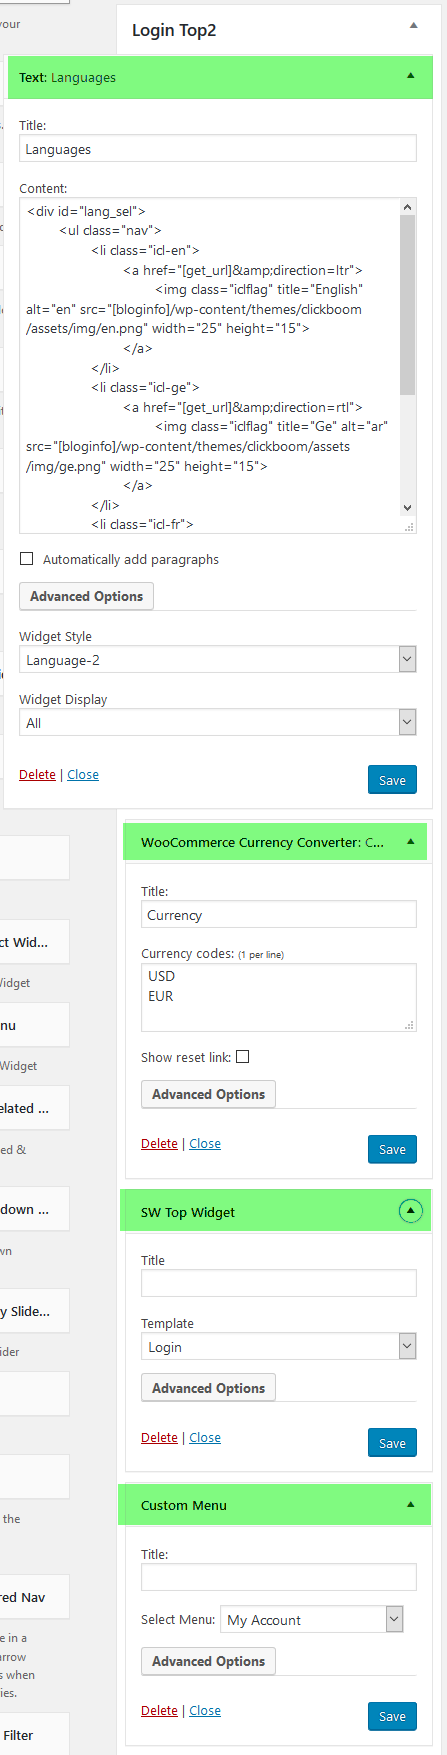Image resolution: width=447 pixels, height=1755 pixels.
Task: Open the Select Menu My Account dropdown
Action: coord(312,1620)
